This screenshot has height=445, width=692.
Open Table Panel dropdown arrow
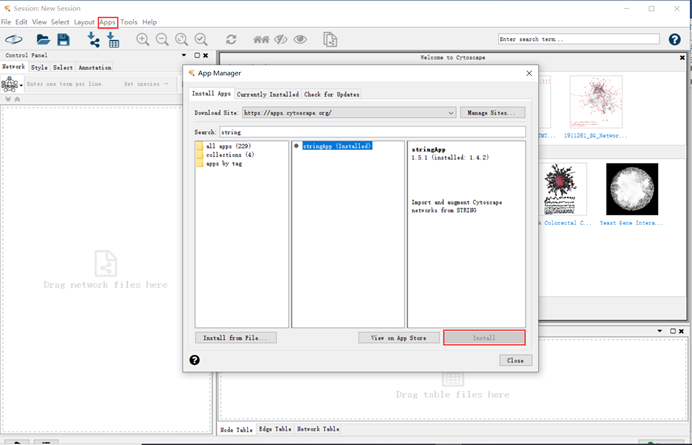tap(660, 331)
